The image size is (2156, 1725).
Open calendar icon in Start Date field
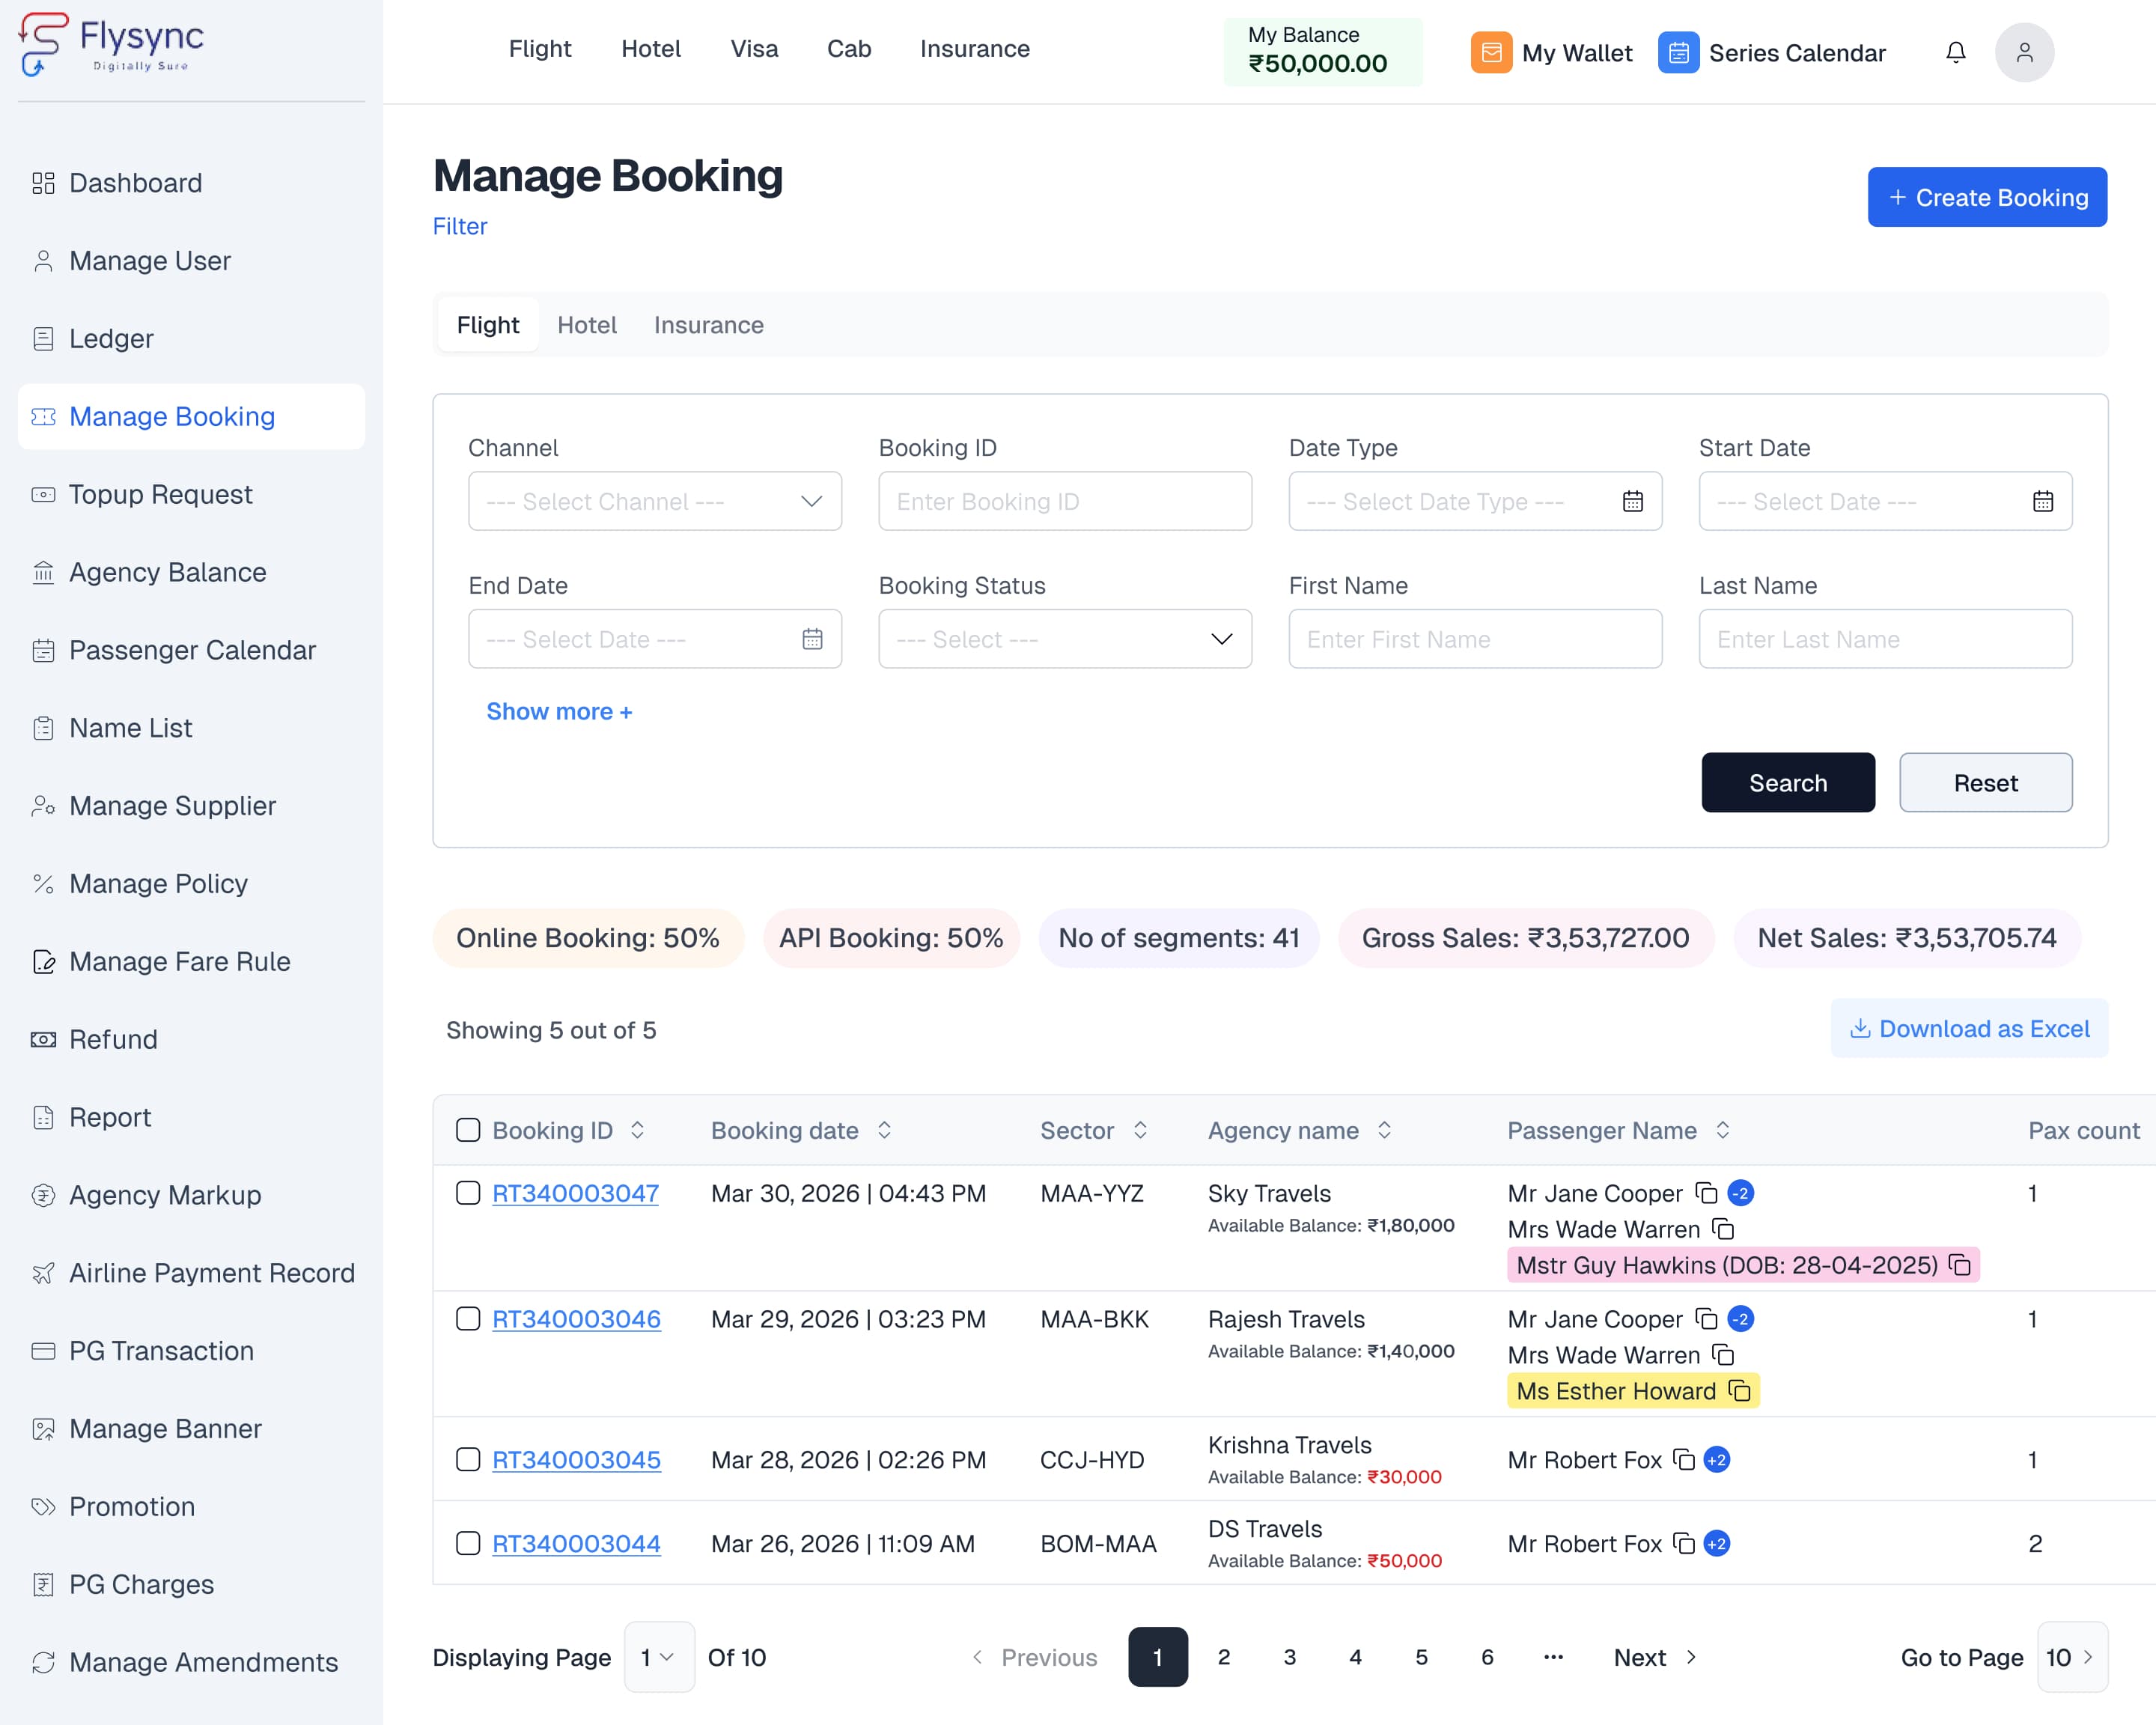(2042, 501)
